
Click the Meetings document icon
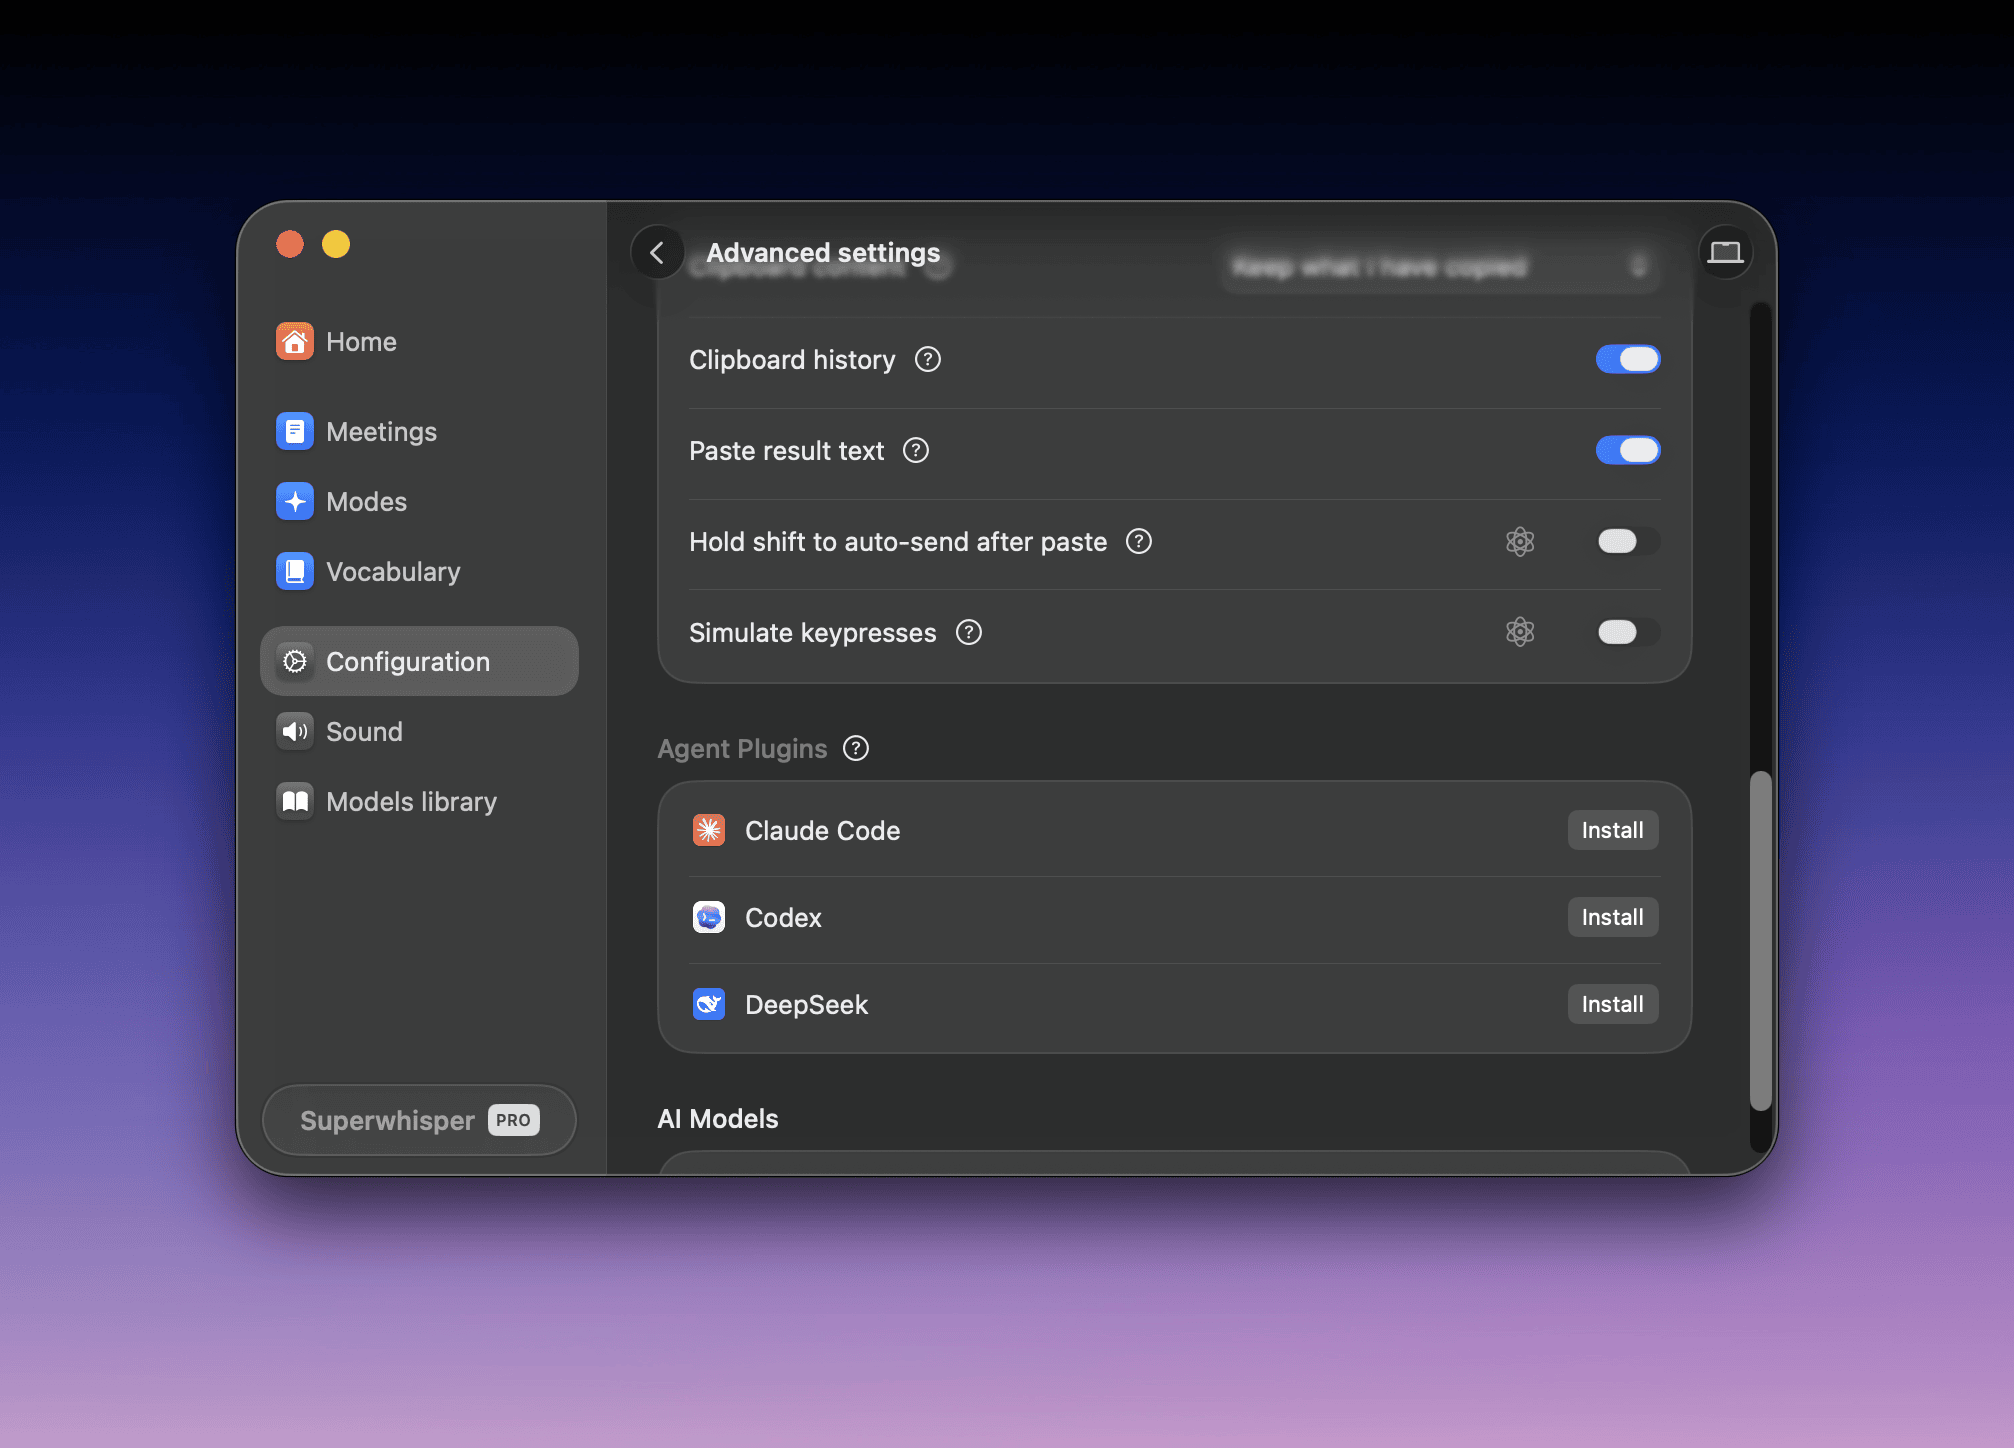[x=294, y=432]
